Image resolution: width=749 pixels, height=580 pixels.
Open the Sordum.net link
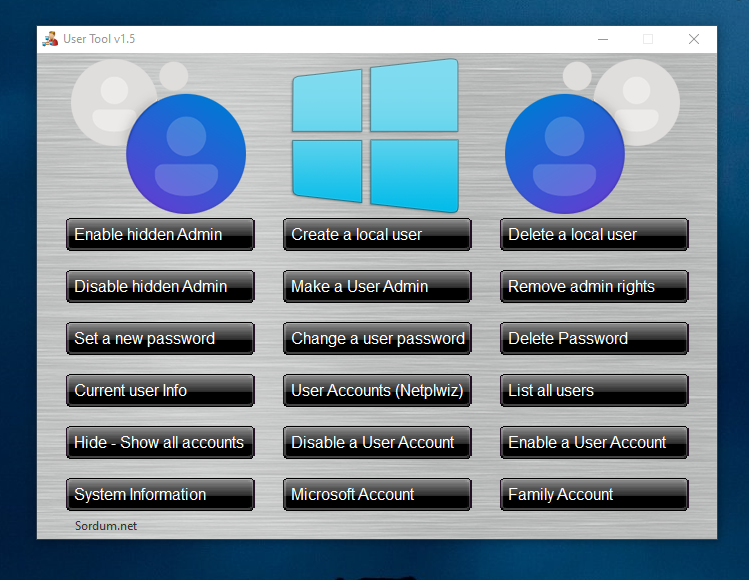tap(106, 526)
